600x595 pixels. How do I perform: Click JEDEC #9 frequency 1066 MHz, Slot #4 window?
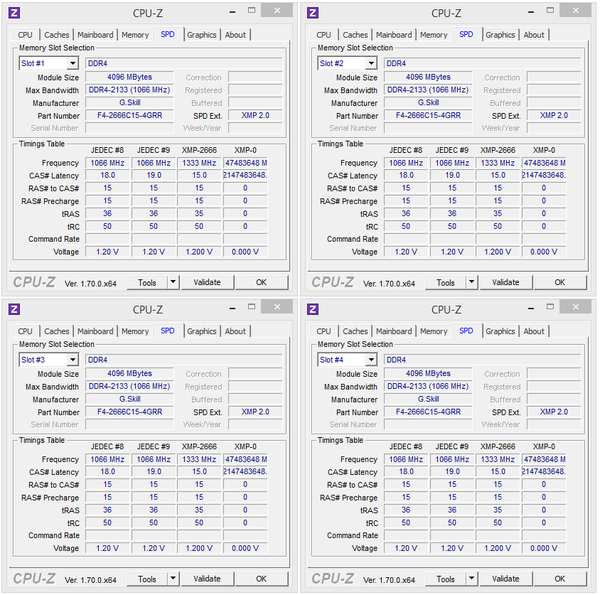[452, 459]
